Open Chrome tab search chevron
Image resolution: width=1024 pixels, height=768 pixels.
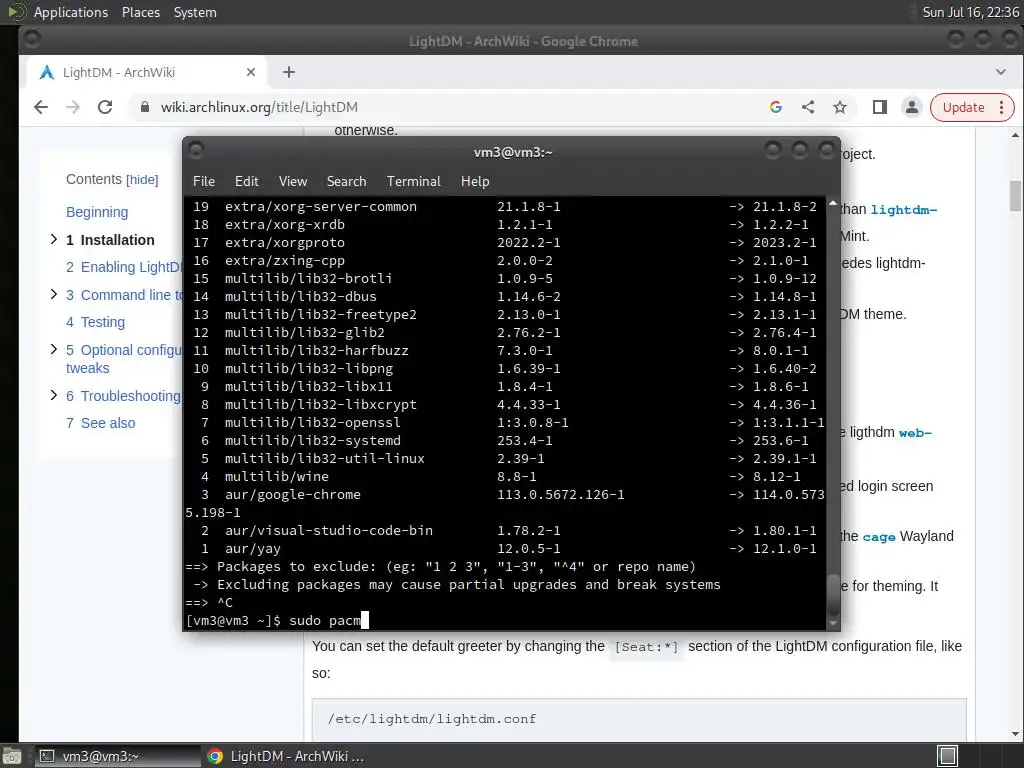click(x=1000, y=72)
